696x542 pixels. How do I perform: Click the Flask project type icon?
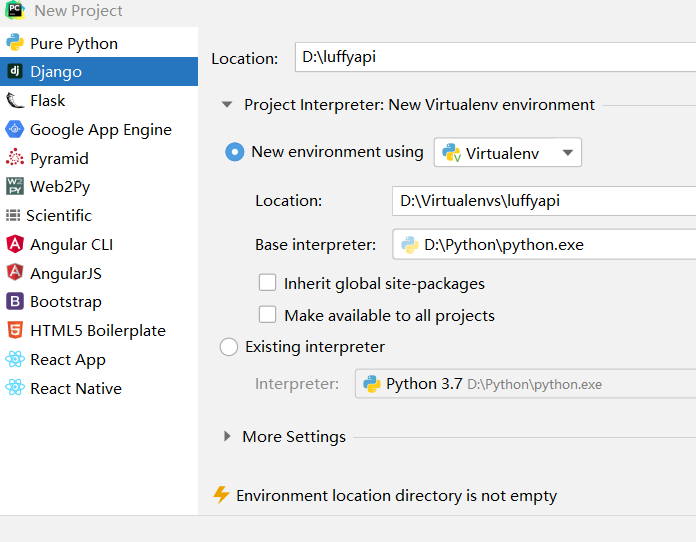[15, 100]
